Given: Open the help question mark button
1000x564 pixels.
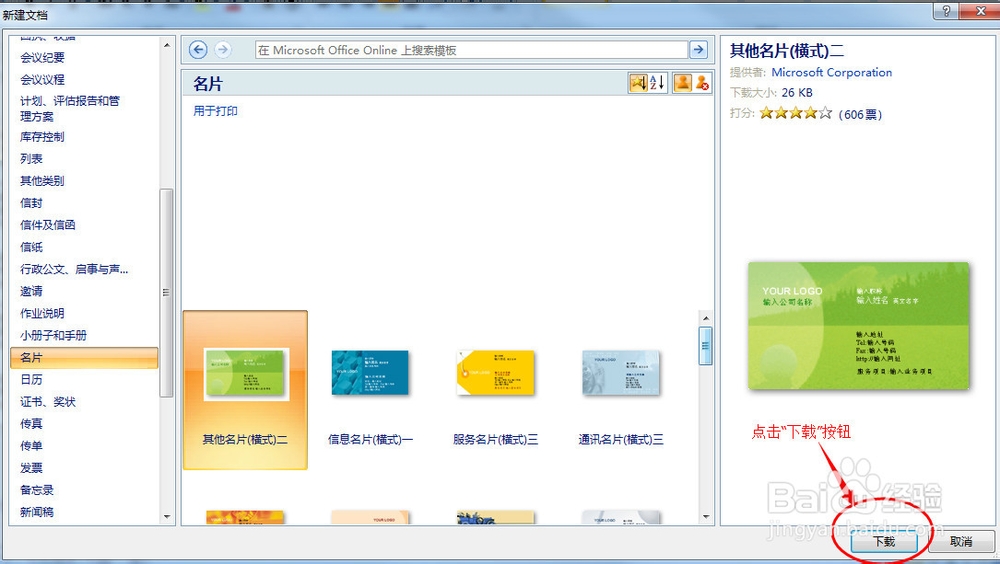Looking at the screenshot, I should (946, 11).
